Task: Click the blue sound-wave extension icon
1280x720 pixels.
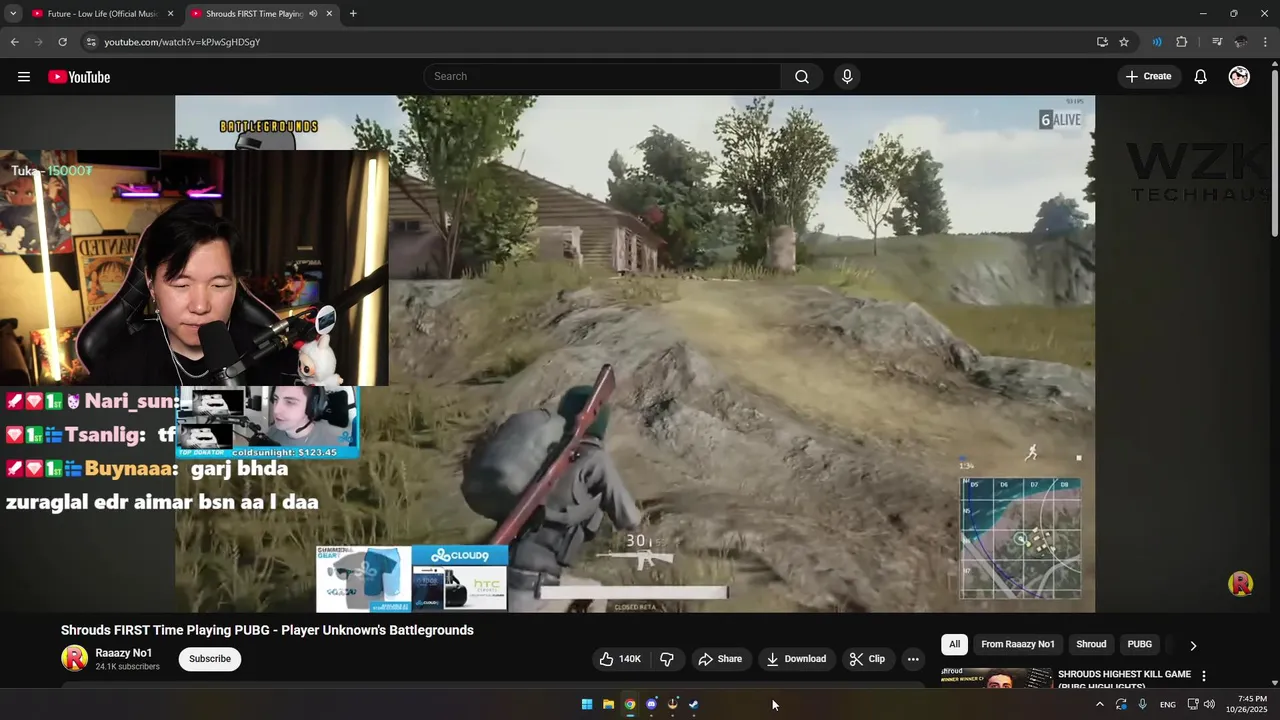Action: click(x=1157, y=42)
